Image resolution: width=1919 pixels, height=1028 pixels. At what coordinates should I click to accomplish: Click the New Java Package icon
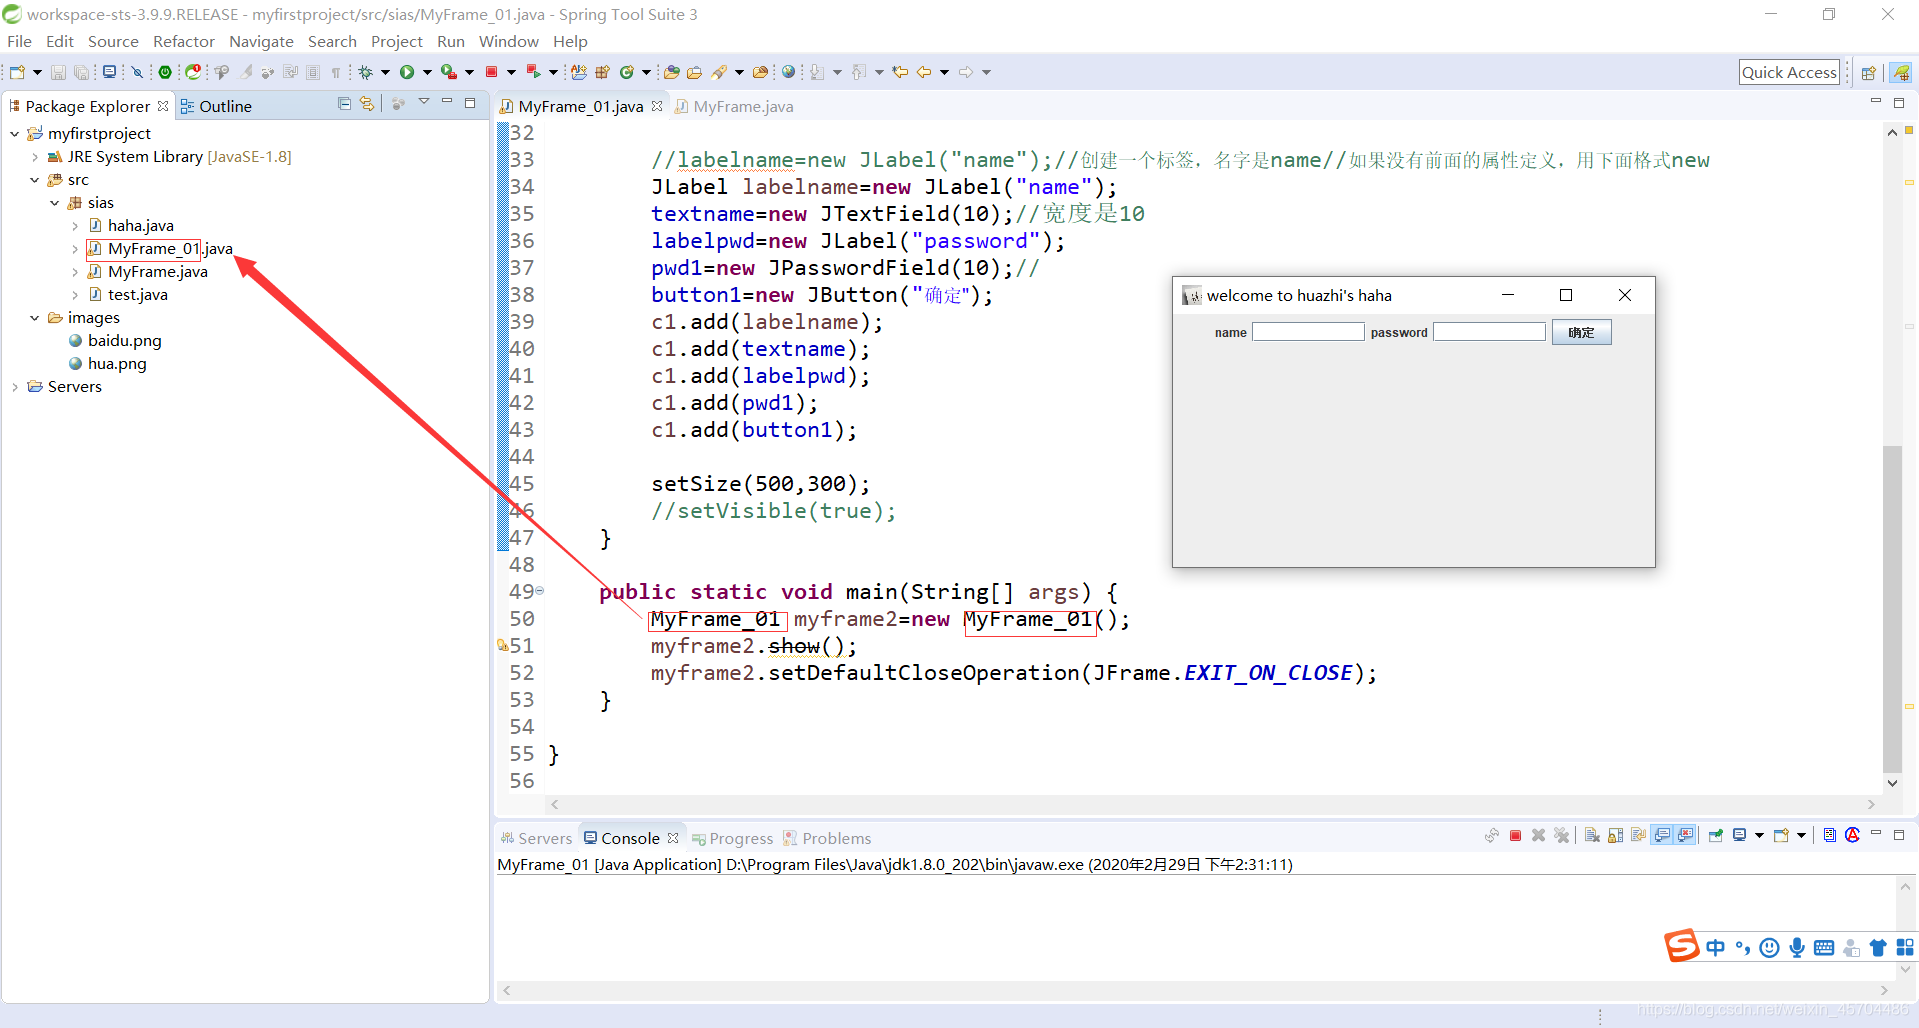click(602, 72)
